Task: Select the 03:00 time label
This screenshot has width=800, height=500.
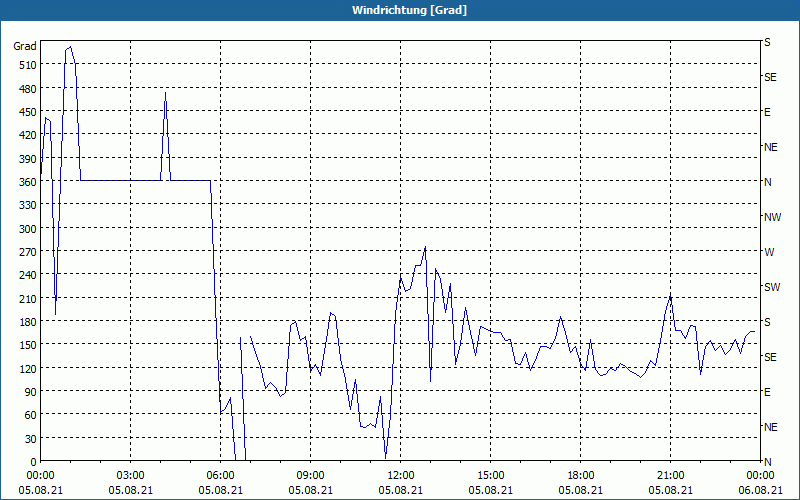Action: click(131, 476)
